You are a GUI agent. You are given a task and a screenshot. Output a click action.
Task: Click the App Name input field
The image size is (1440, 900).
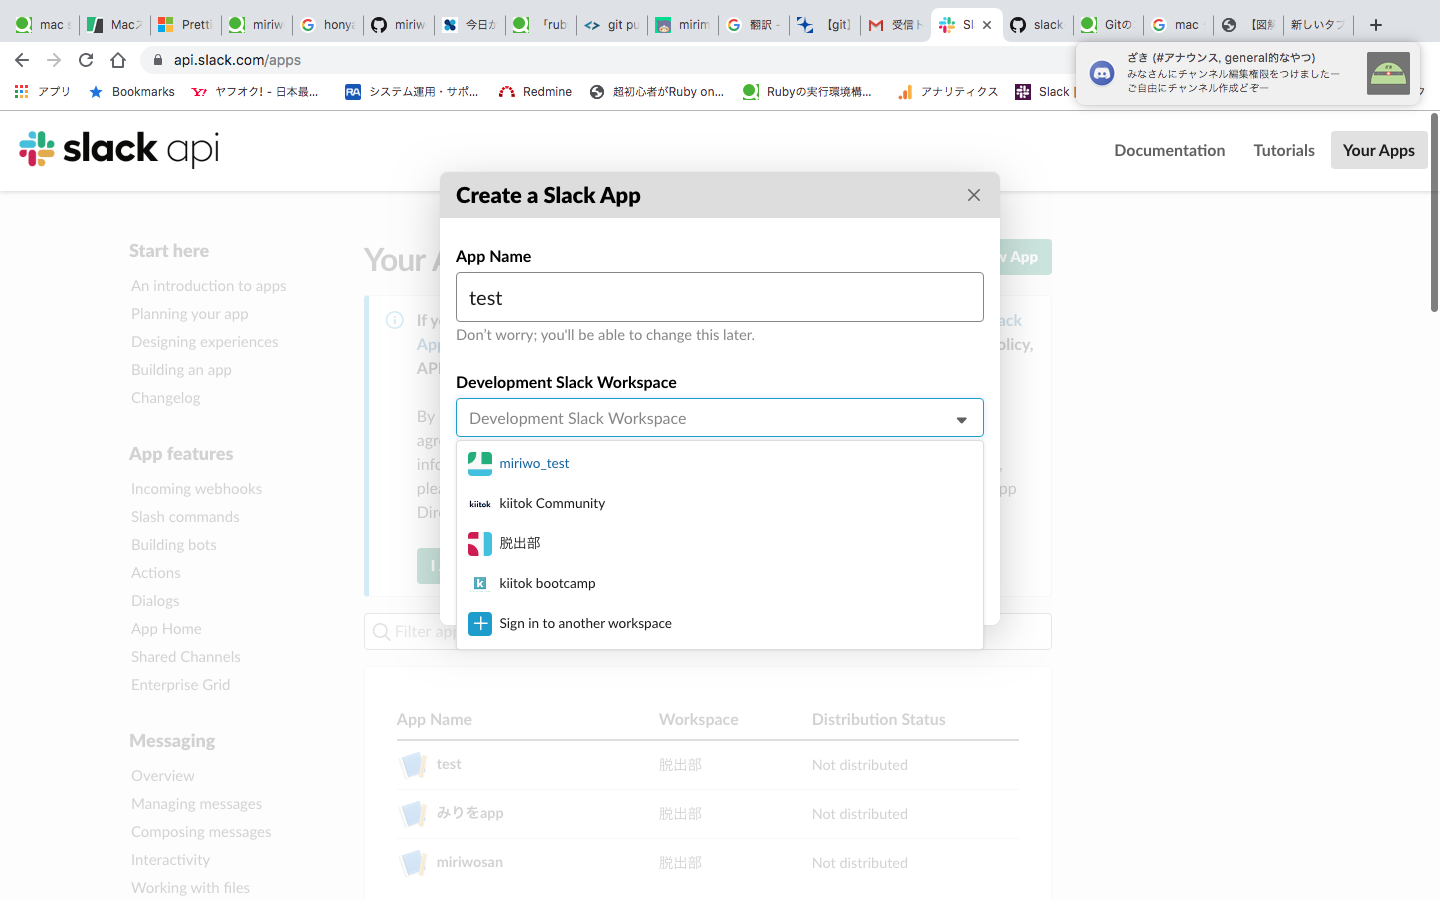pyautogui.click(x=720, y=297)
